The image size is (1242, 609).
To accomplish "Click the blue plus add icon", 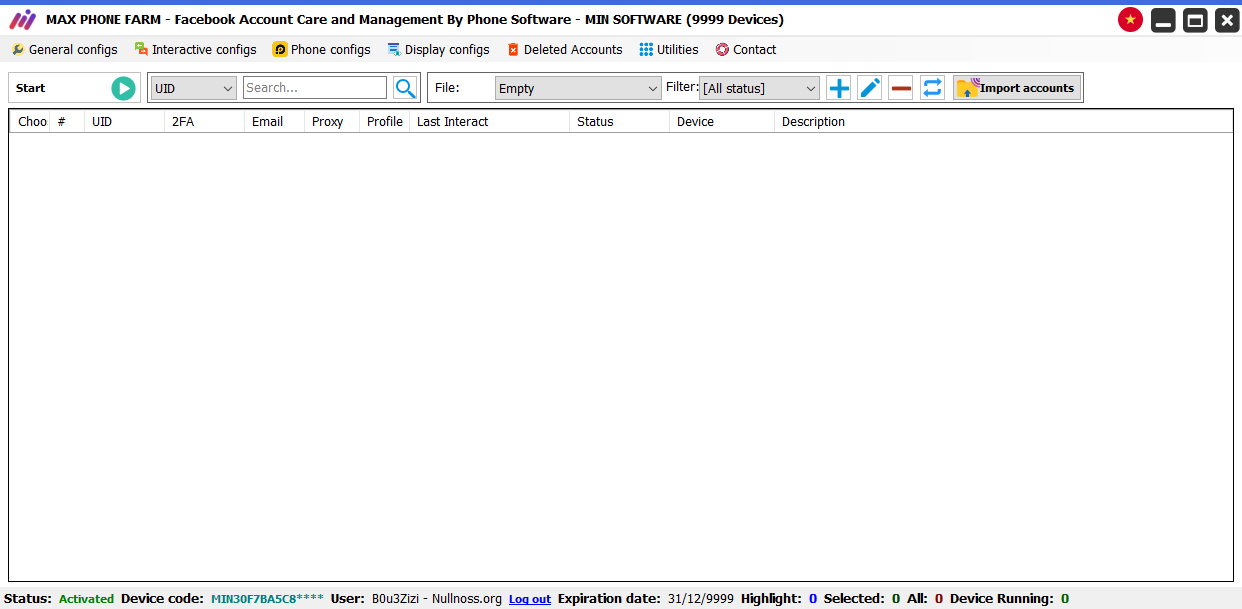I will (x=839, y=88).
